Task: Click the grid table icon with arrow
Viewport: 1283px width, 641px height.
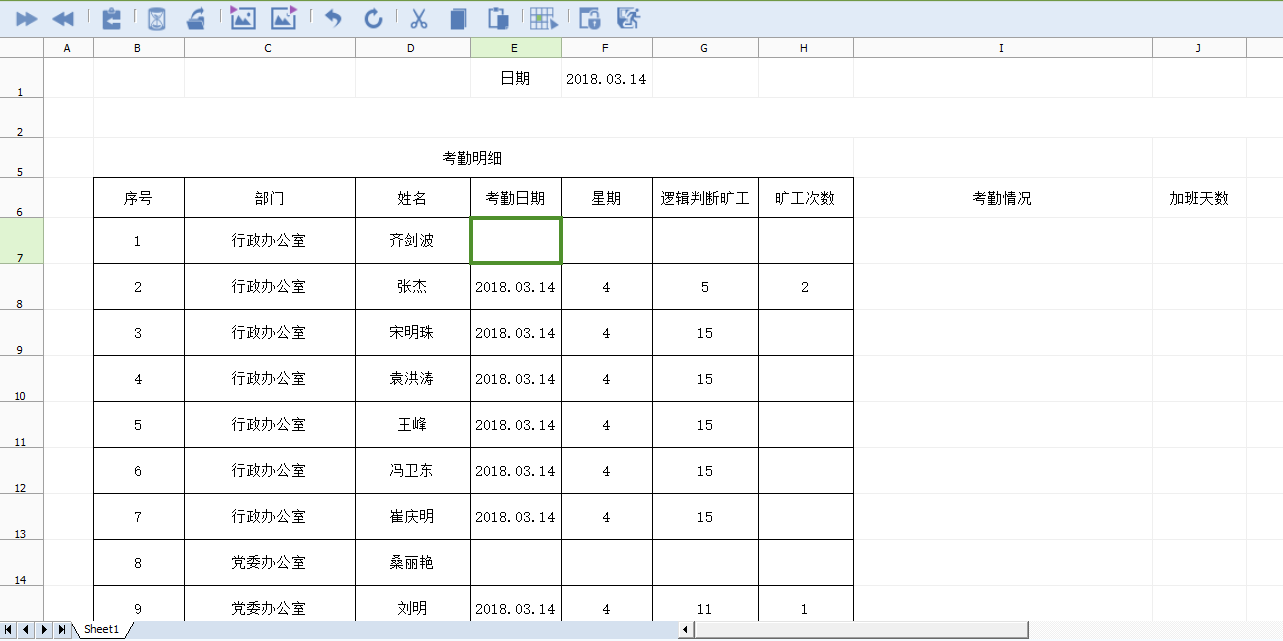Action: tap(543, 18)
